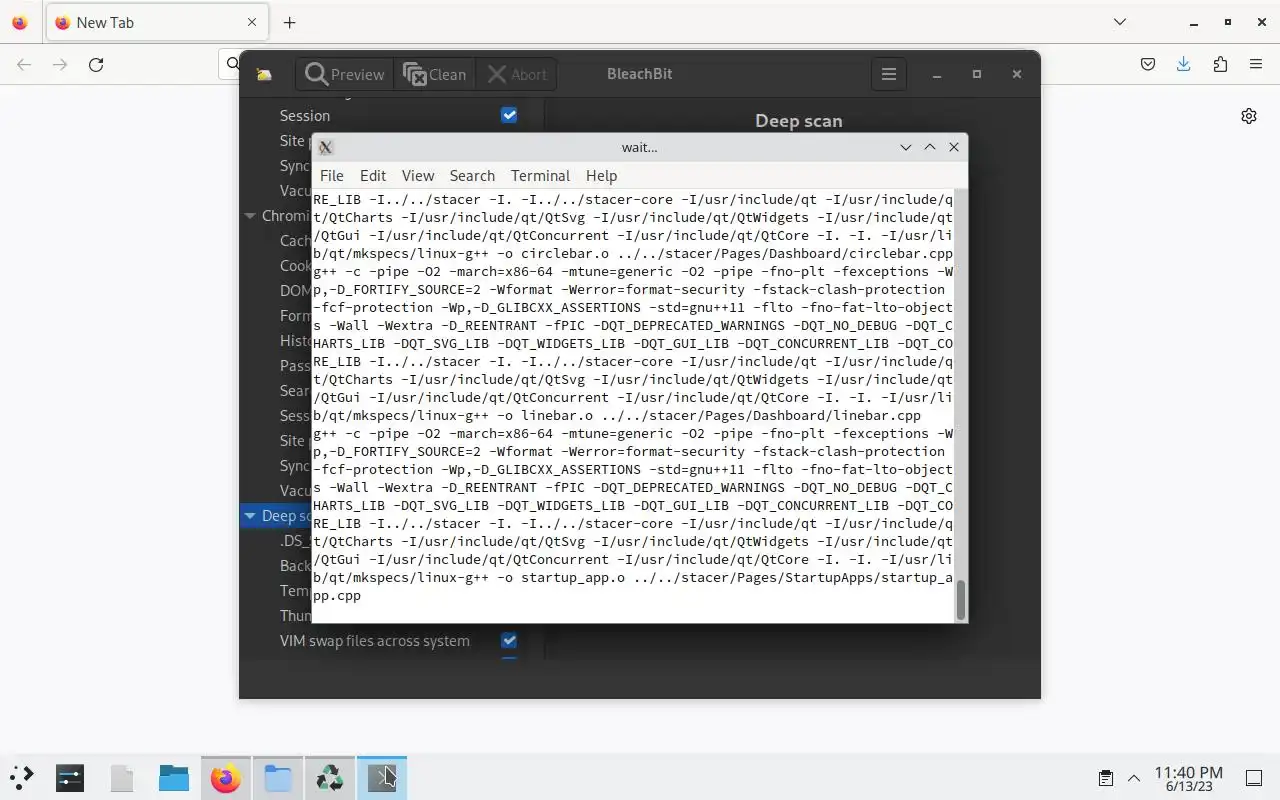Open the Firefox extensions panel

pos(1220,64)
